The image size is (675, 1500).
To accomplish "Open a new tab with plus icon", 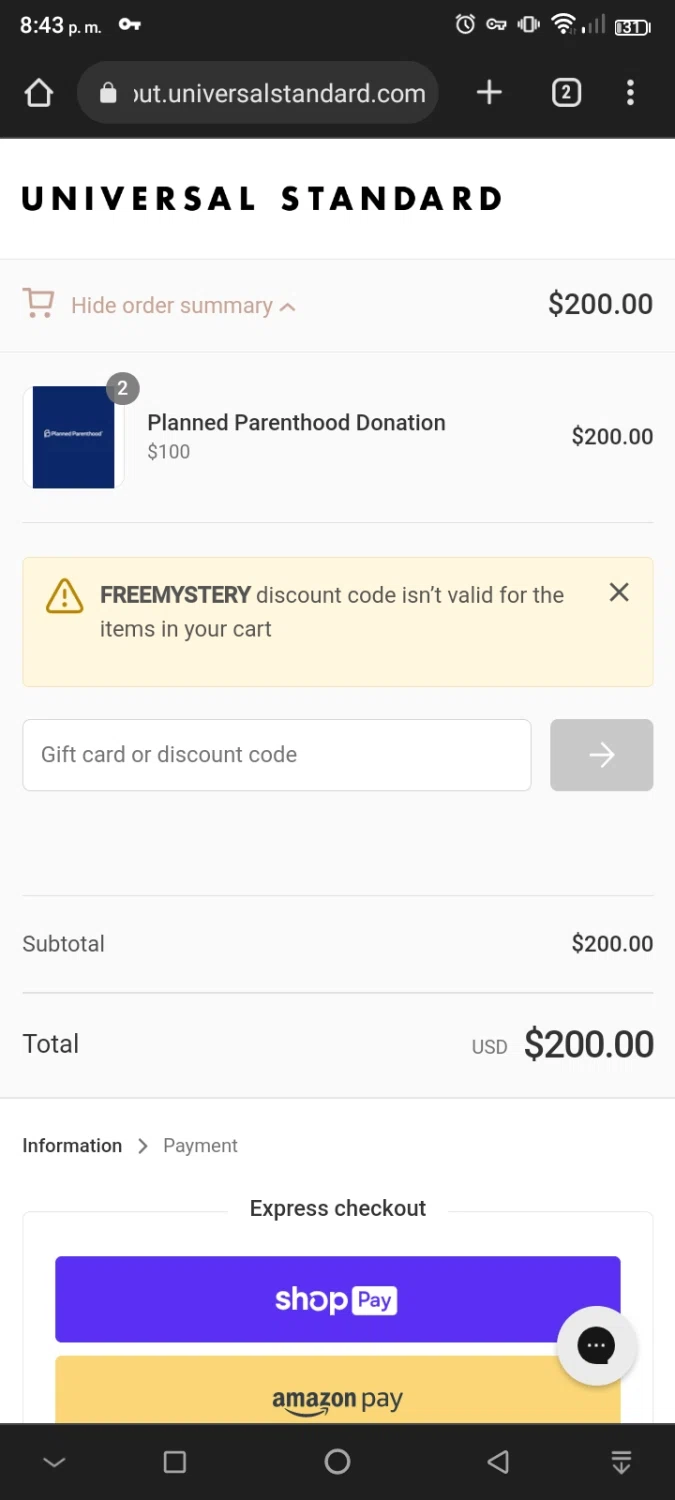I will 489,93.
